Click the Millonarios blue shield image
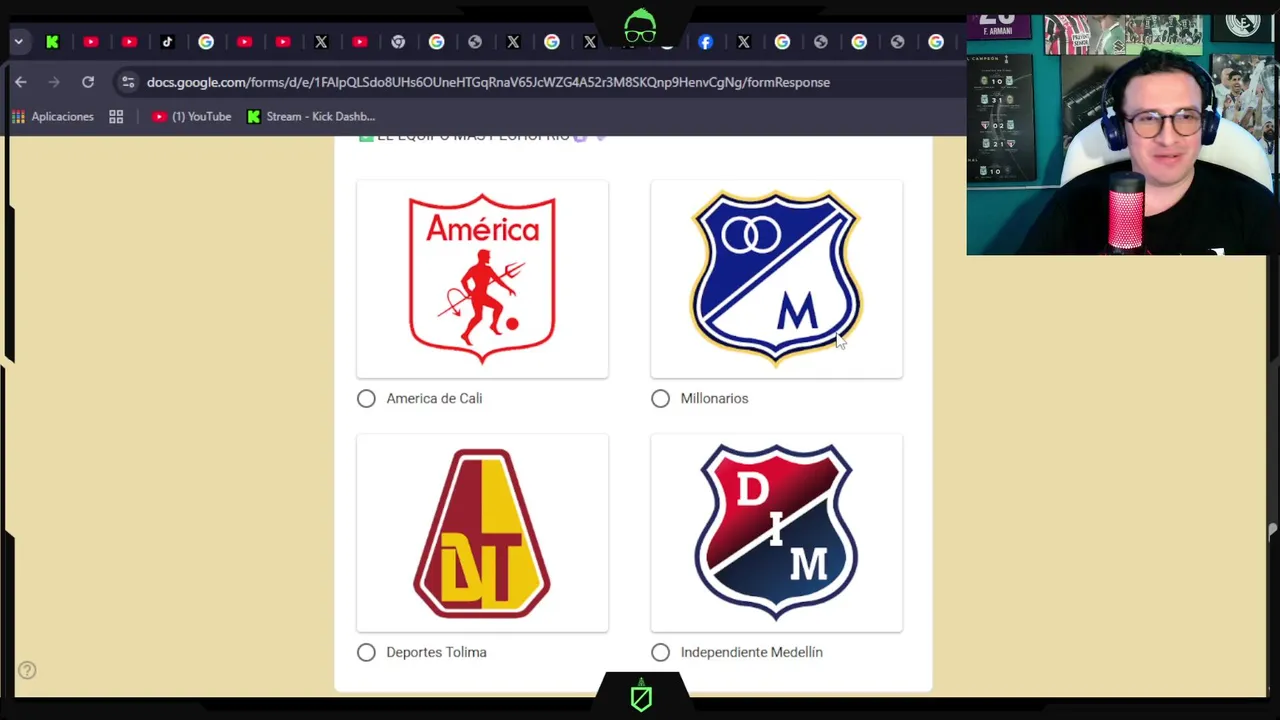1280x720 pixels. coord(776,279)
